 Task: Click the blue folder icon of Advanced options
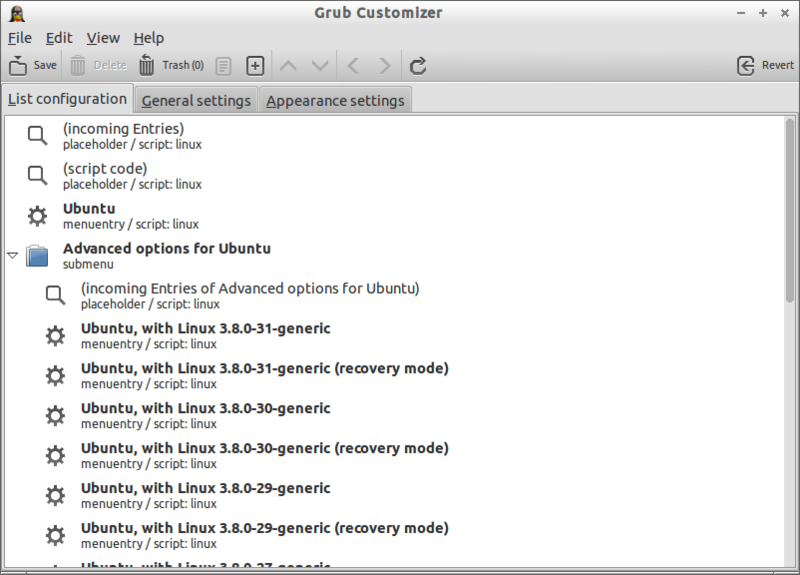click(x=37, y=256)
